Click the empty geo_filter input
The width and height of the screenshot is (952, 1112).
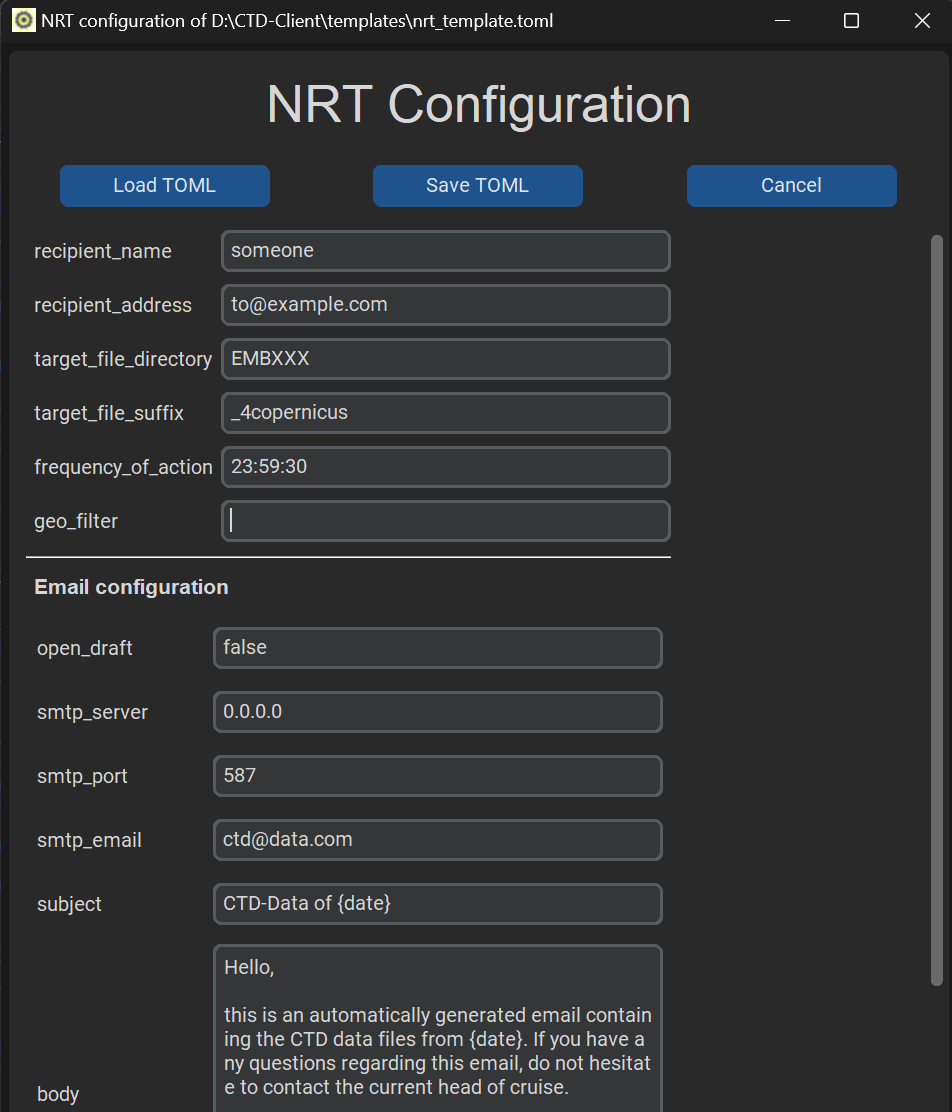coord(445,521)
